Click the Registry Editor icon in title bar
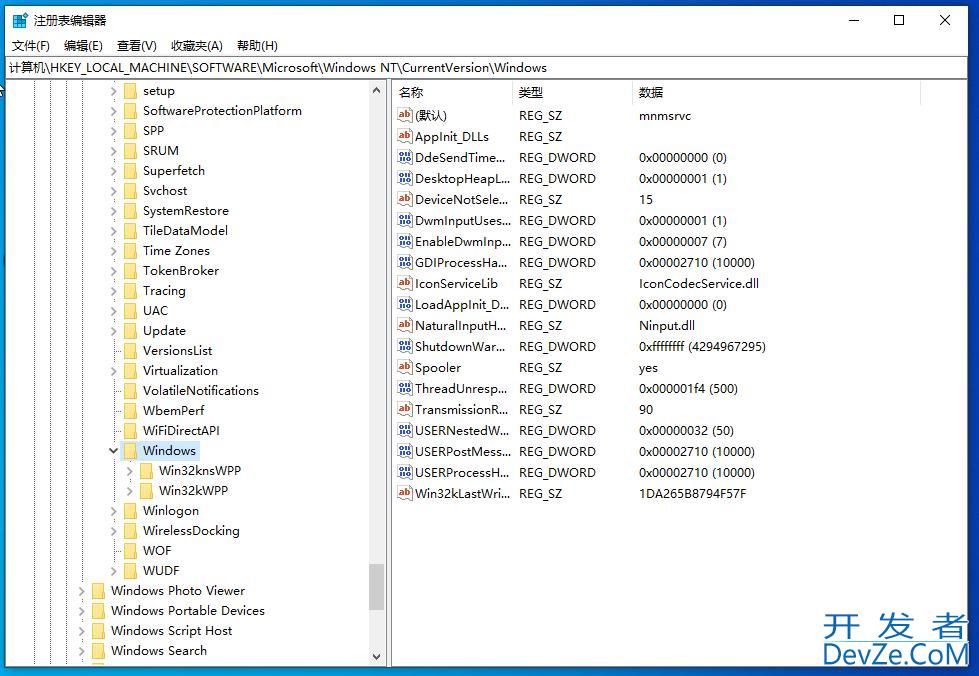 coord(20,20)
